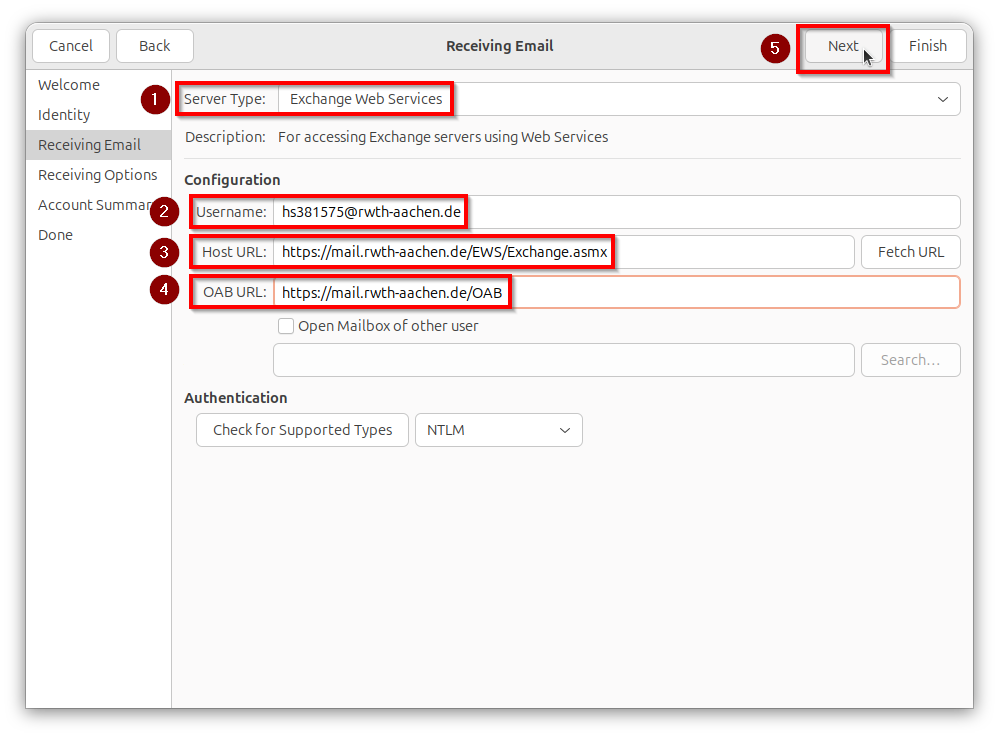Screen dimensions: 999x737
Task: Expand the Server Type list via its chevron arrow
Action: click(941, 99)
